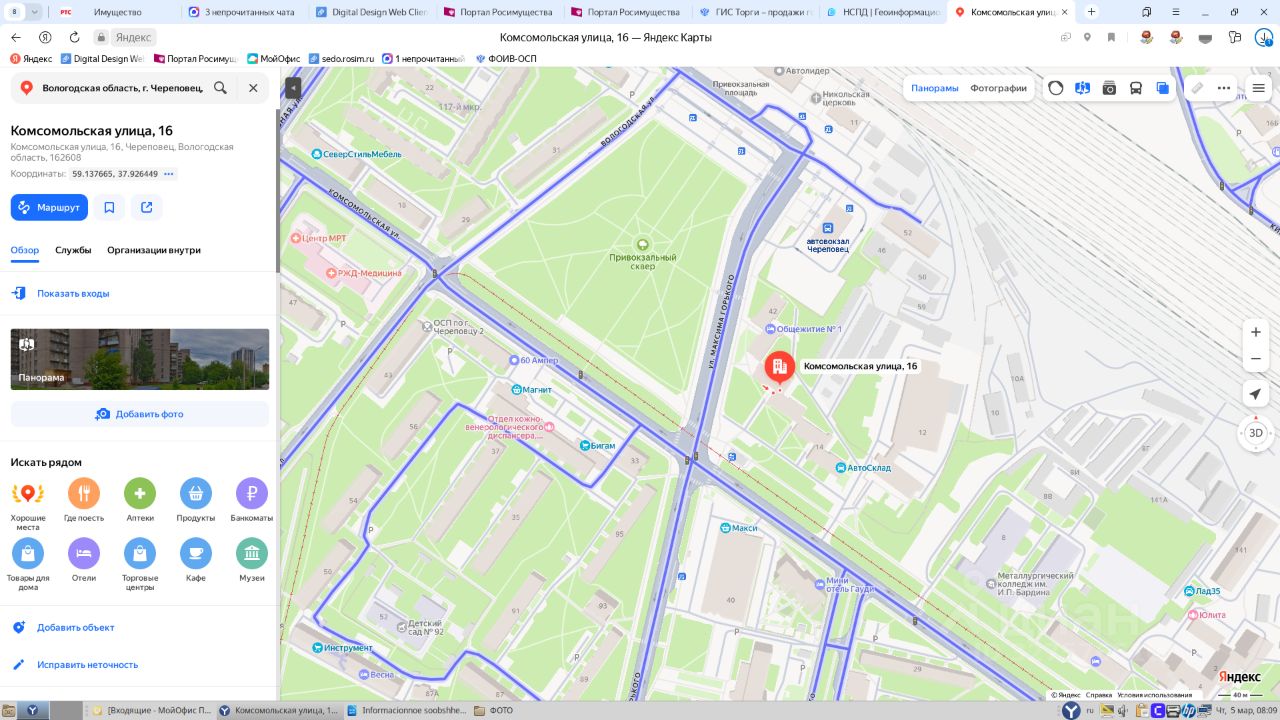1280x720 pixels.
Task: Open the three-dot more tools menu
Action: click(1224, 88)
